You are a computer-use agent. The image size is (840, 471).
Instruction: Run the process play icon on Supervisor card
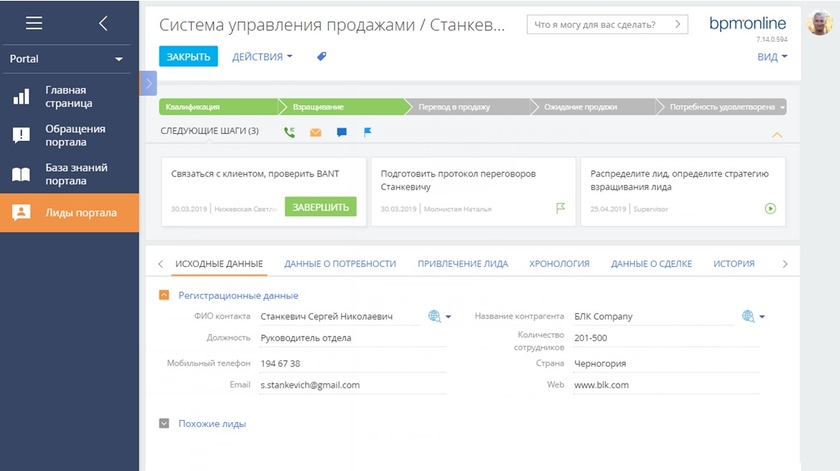click(770, 209)
